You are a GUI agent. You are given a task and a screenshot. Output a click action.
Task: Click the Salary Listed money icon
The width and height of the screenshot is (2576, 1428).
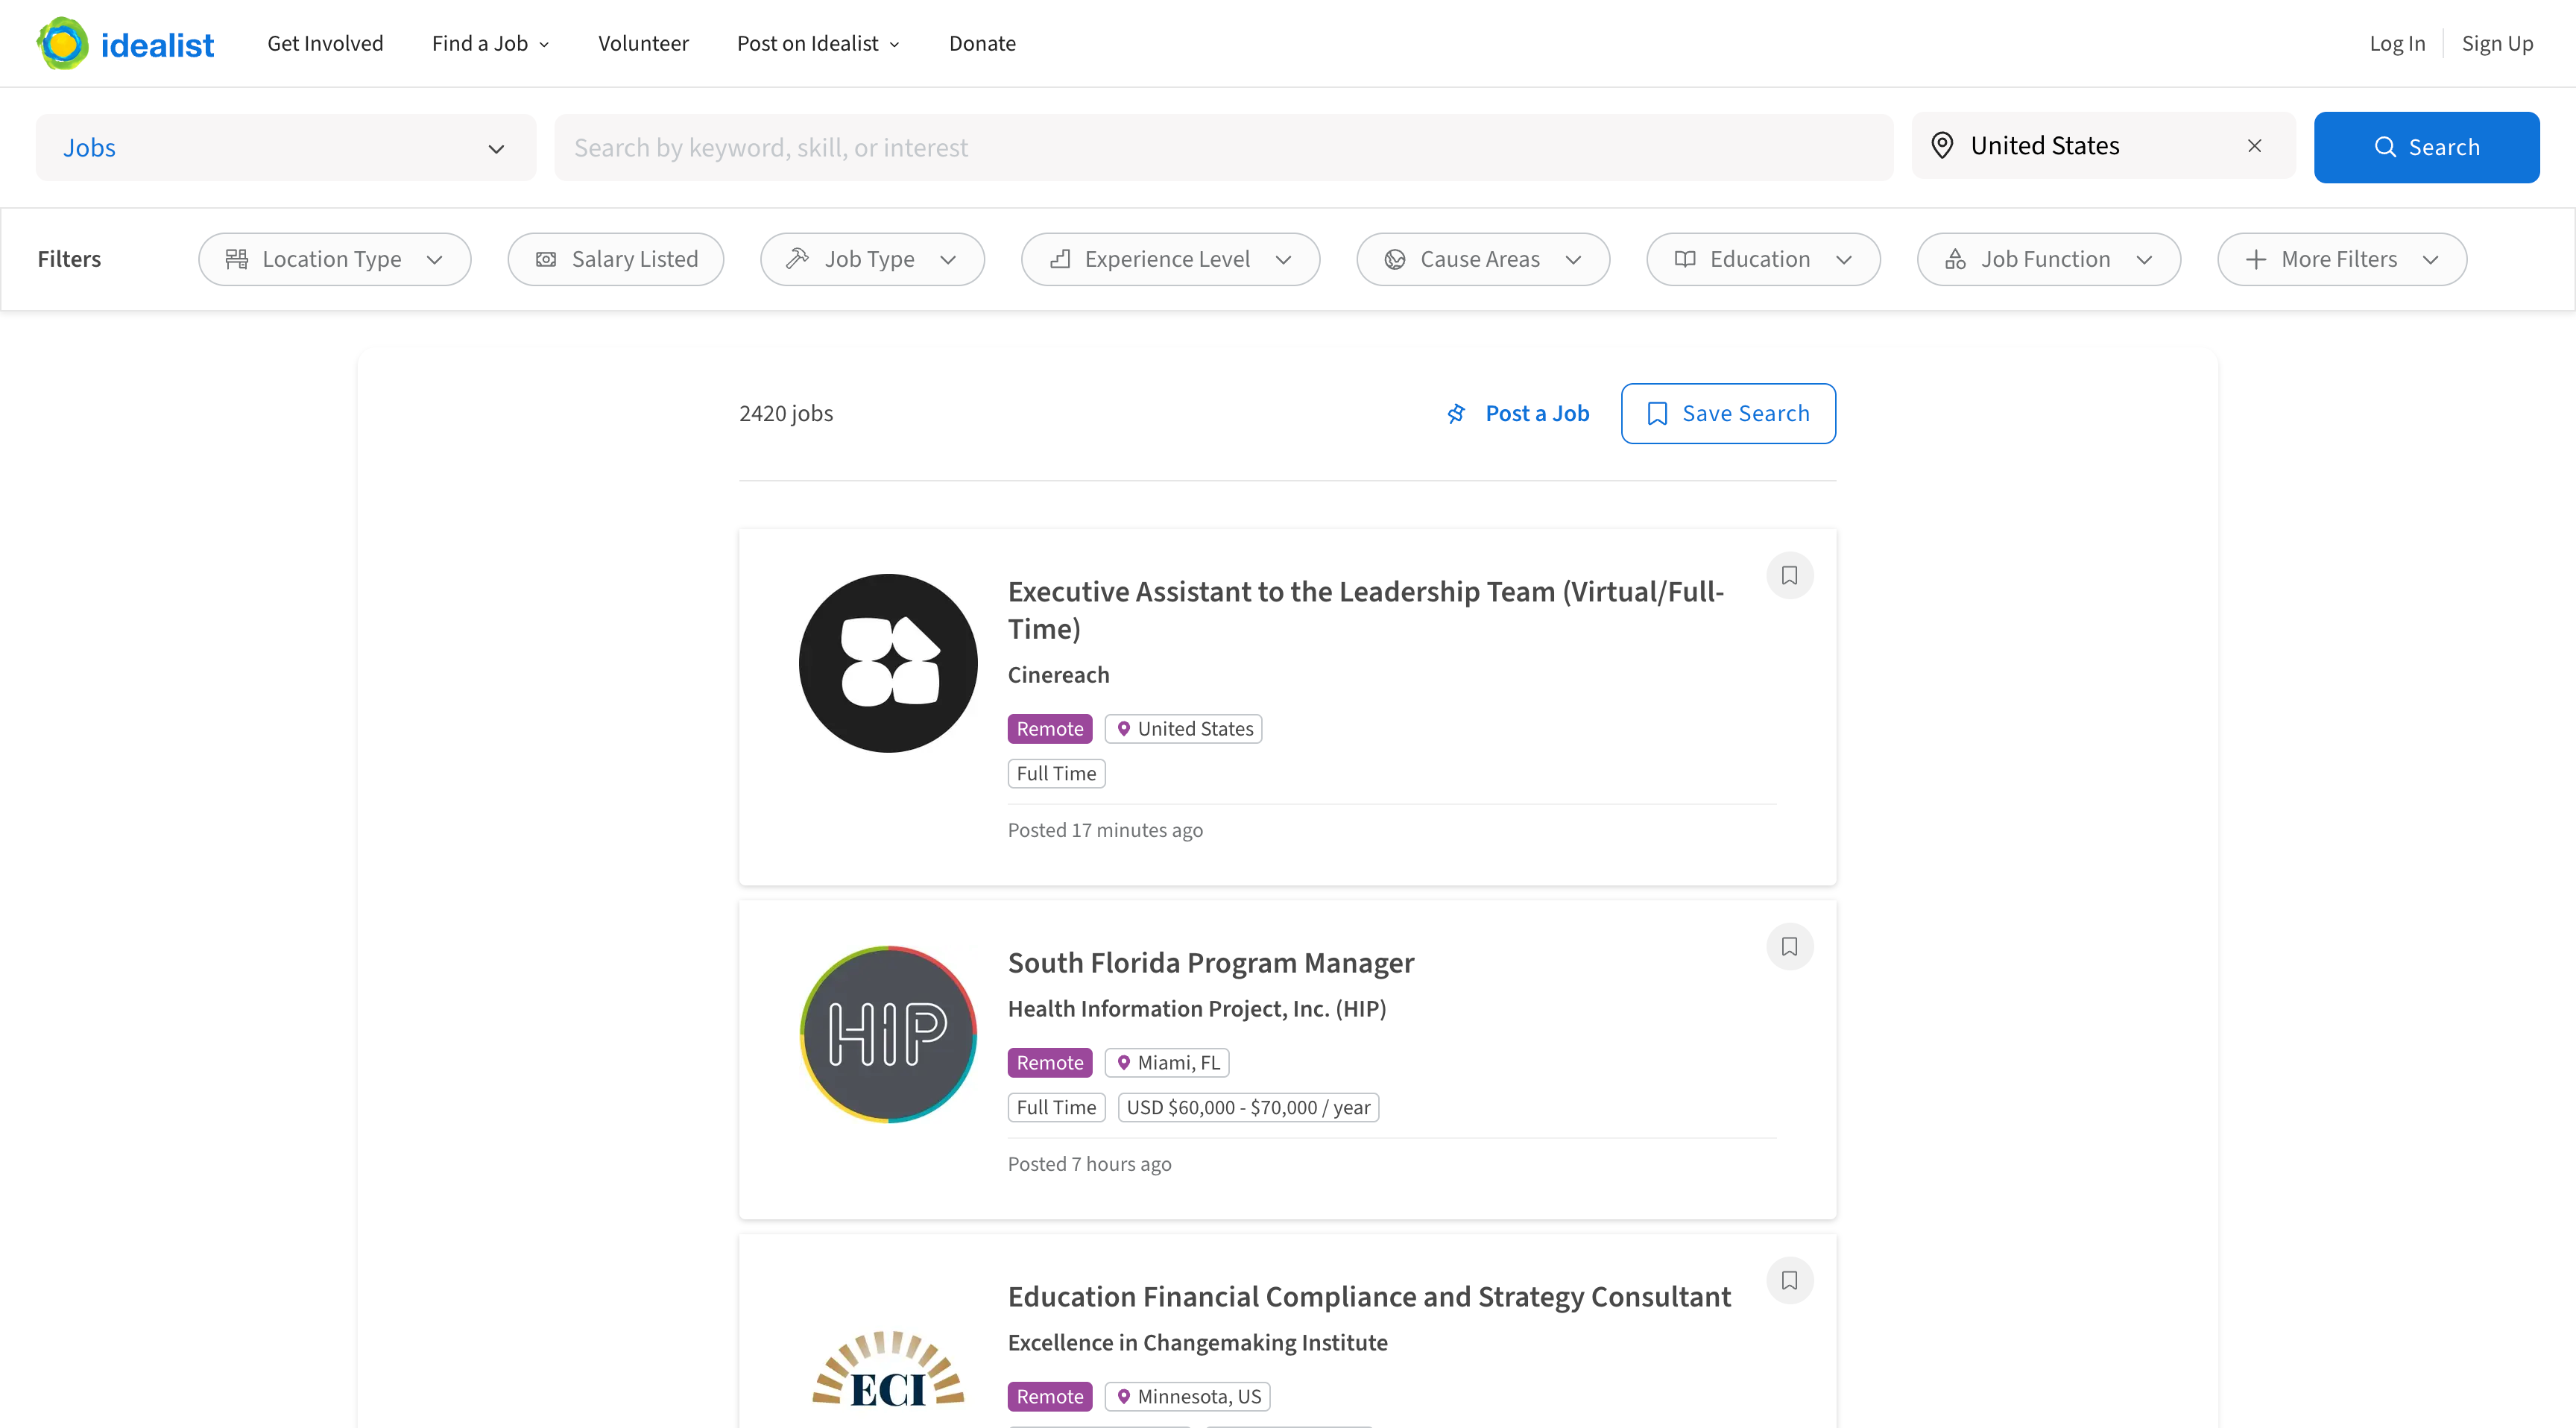(x=546, y=259)
